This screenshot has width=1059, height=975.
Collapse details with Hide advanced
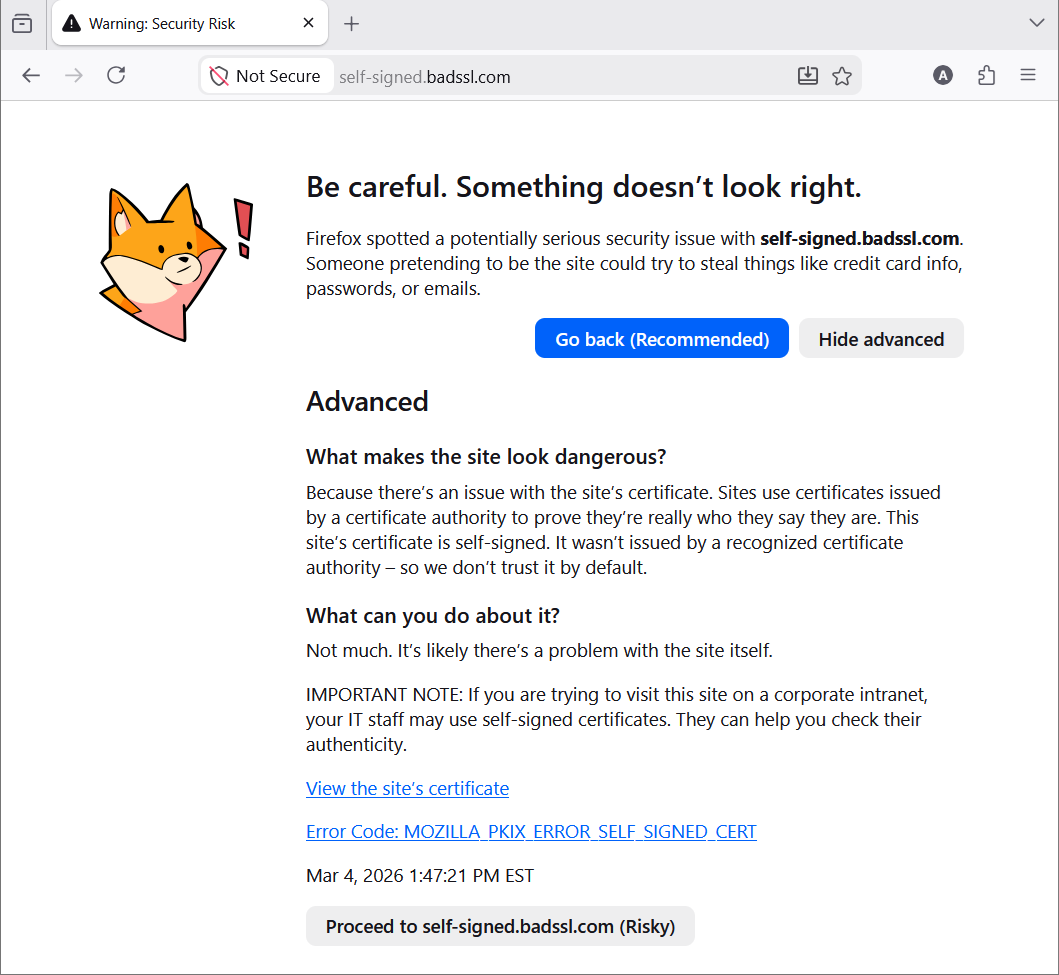tap(881, 338)
